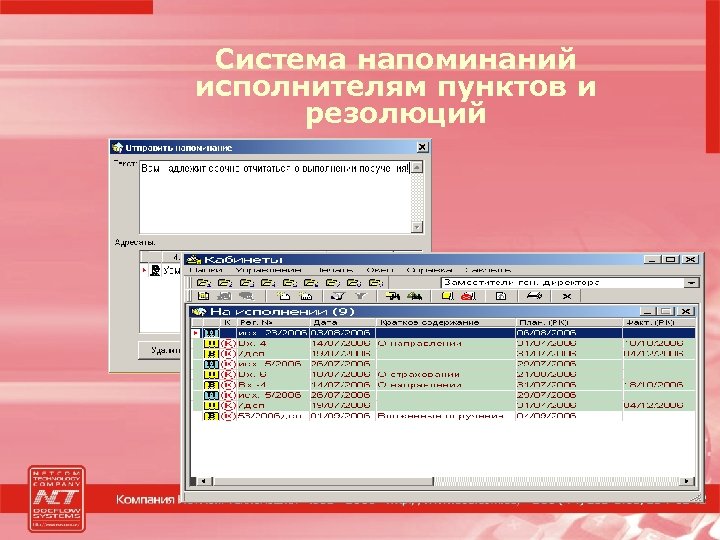Open Печать menu in Кабинеты window
Viewport: 720px width, 540px height.
(335, 270)
